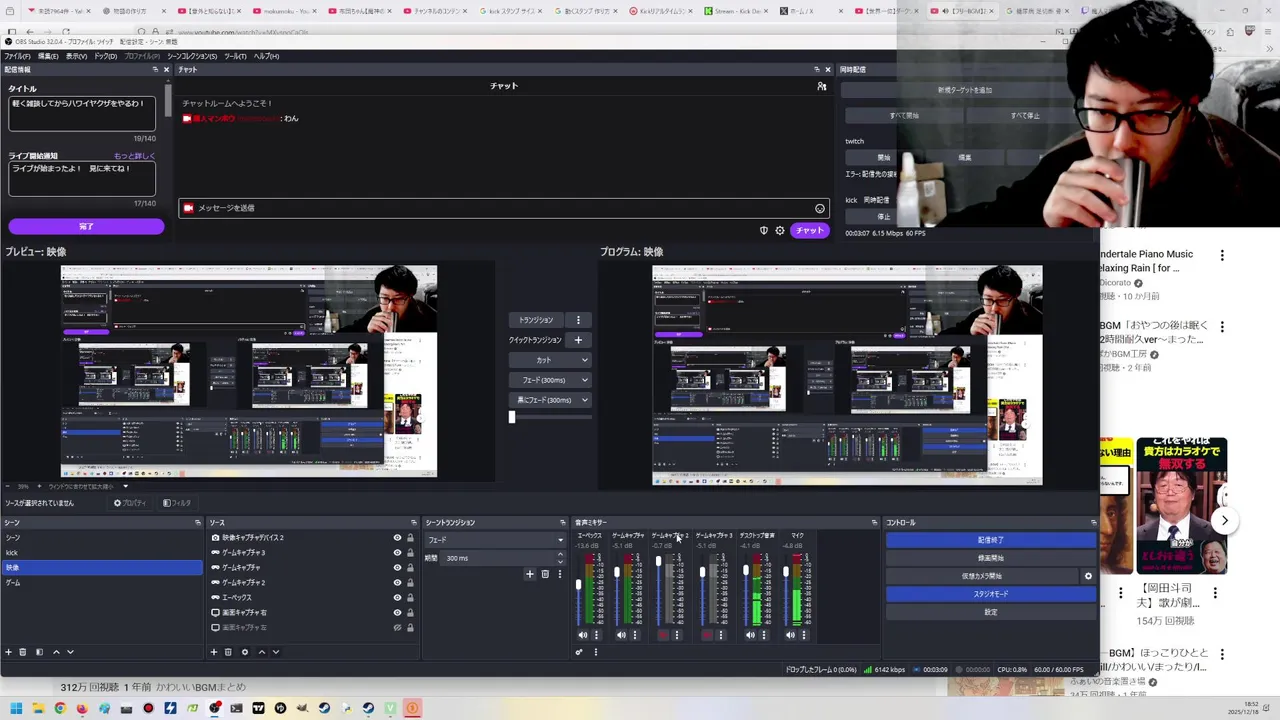This screenshot has width=1280, height=720.
Task: Open the ヘルプ(H) menu
Action: pos(266,56)
